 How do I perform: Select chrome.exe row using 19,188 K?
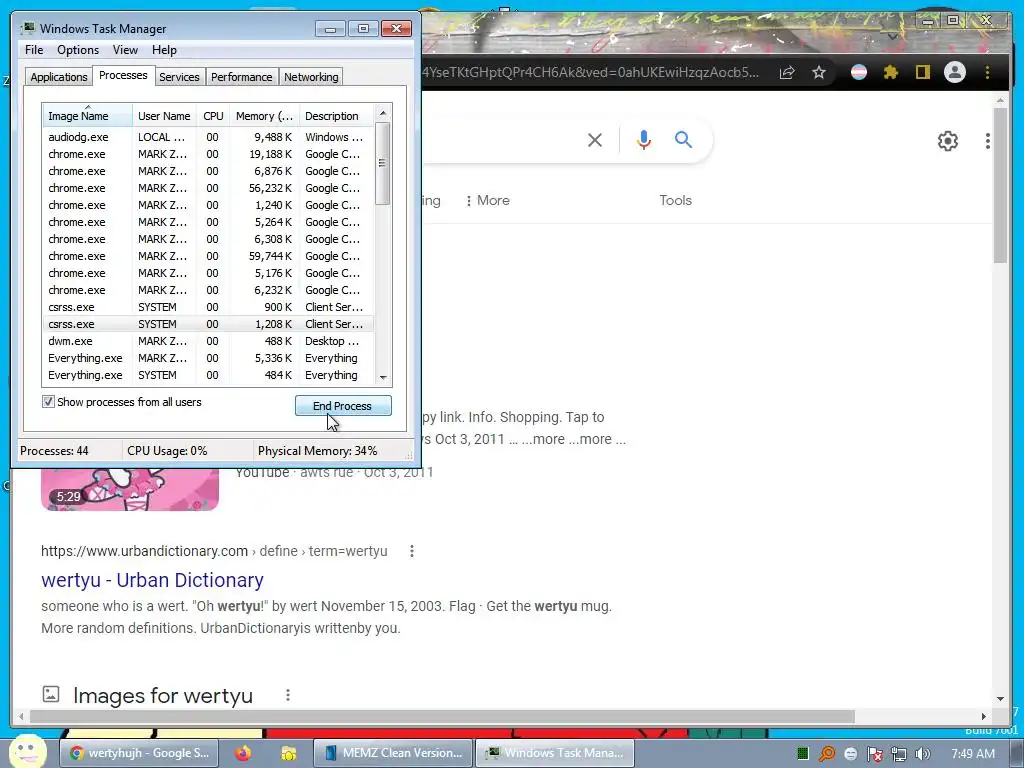click(208, 154)
